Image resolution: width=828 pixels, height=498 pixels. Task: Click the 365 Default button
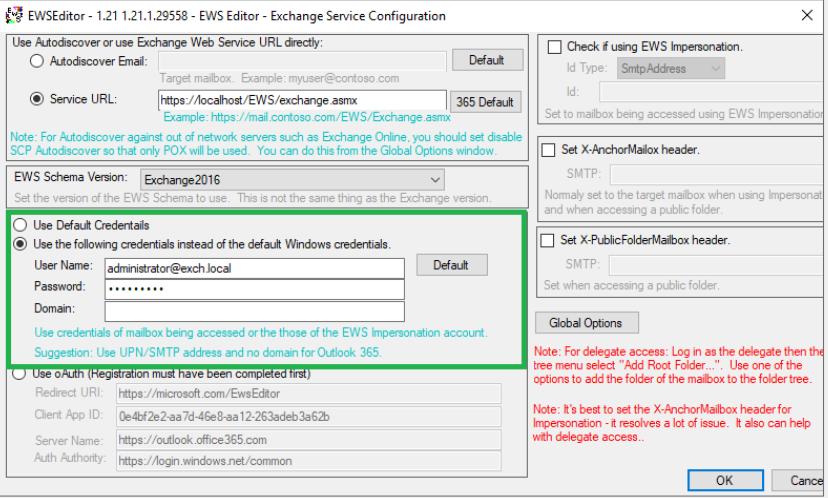pos(486,101)
